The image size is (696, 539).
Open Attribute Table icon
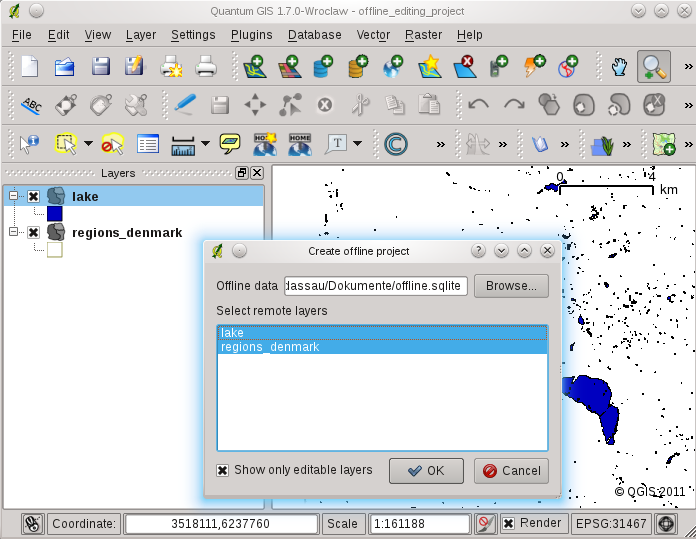point(148,144)
